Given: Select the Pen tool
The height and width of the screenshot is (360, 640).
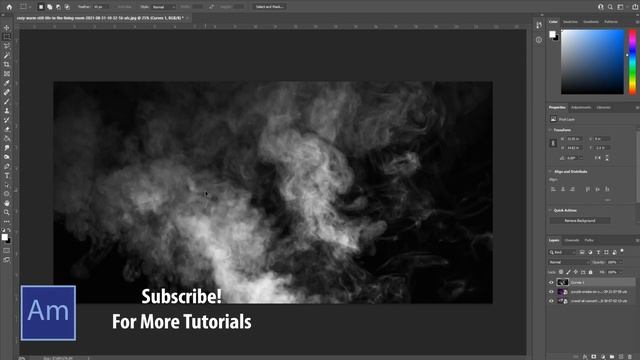Looking at the screenshot, I should click(x=7, y=167).
